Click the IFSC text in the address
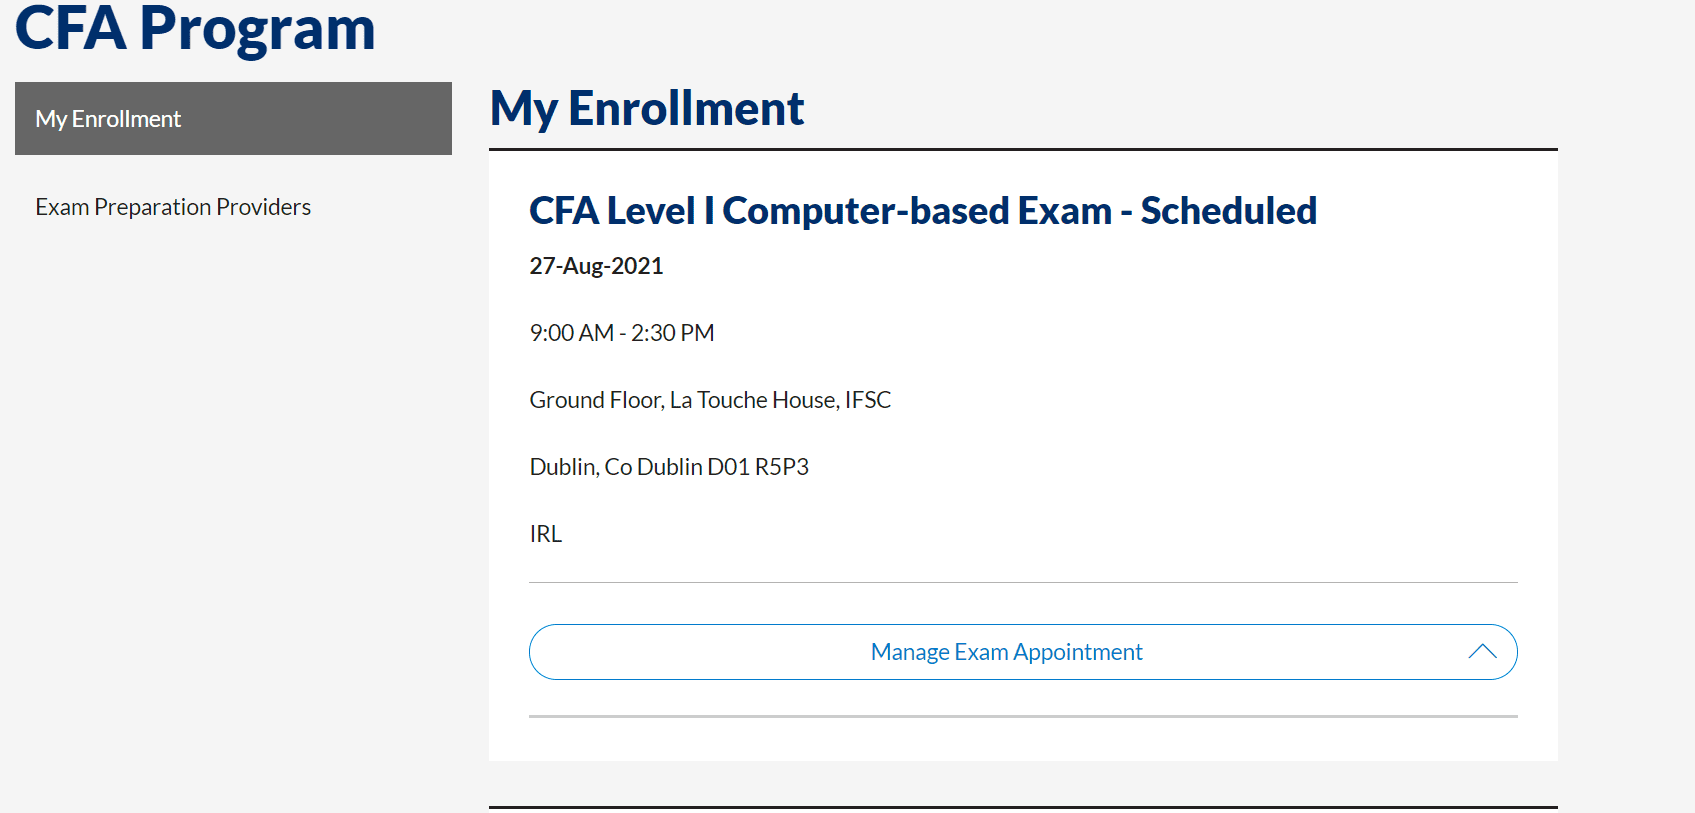The width and height of the screenshot is (1695, 813). click(x=867, y=400)
